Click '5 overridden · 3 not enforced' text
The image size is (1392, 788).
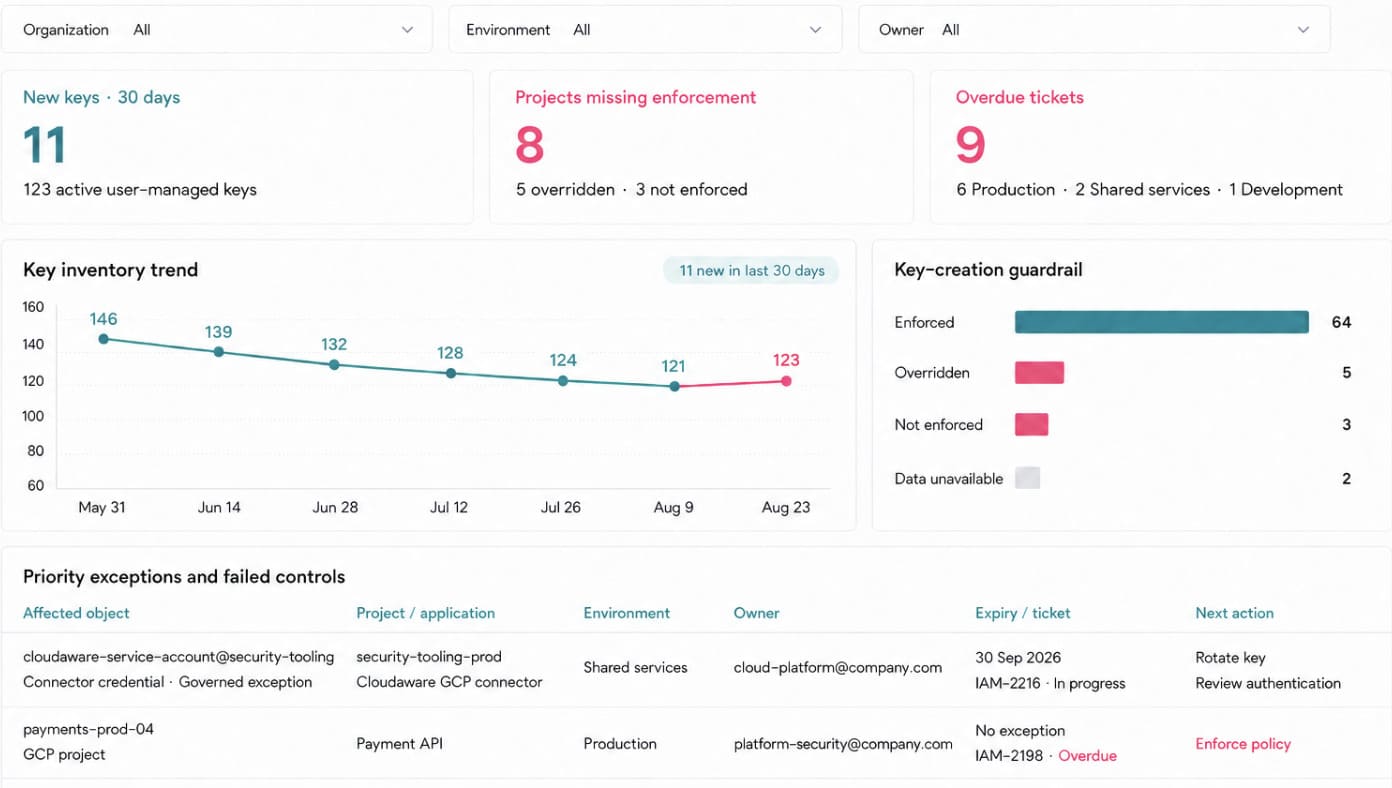(631, 189)
